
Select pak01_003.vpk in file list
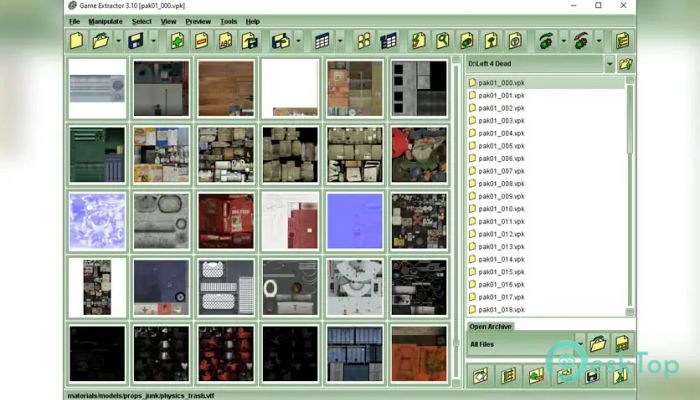pyautogui.click(x=546, y=121)
